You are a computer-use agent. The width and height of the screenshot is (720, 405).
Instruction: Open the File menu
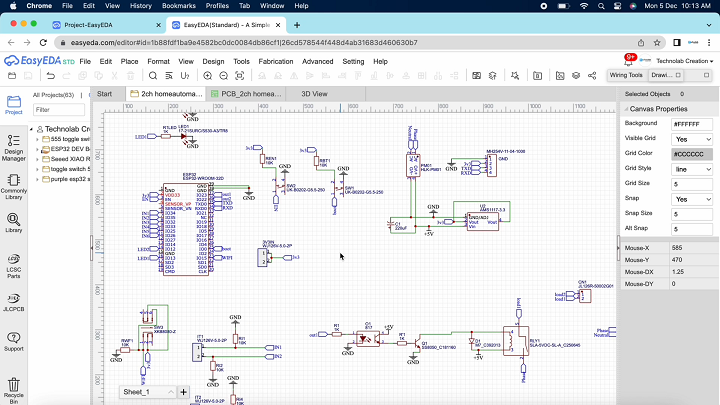[x=85, y=61]
